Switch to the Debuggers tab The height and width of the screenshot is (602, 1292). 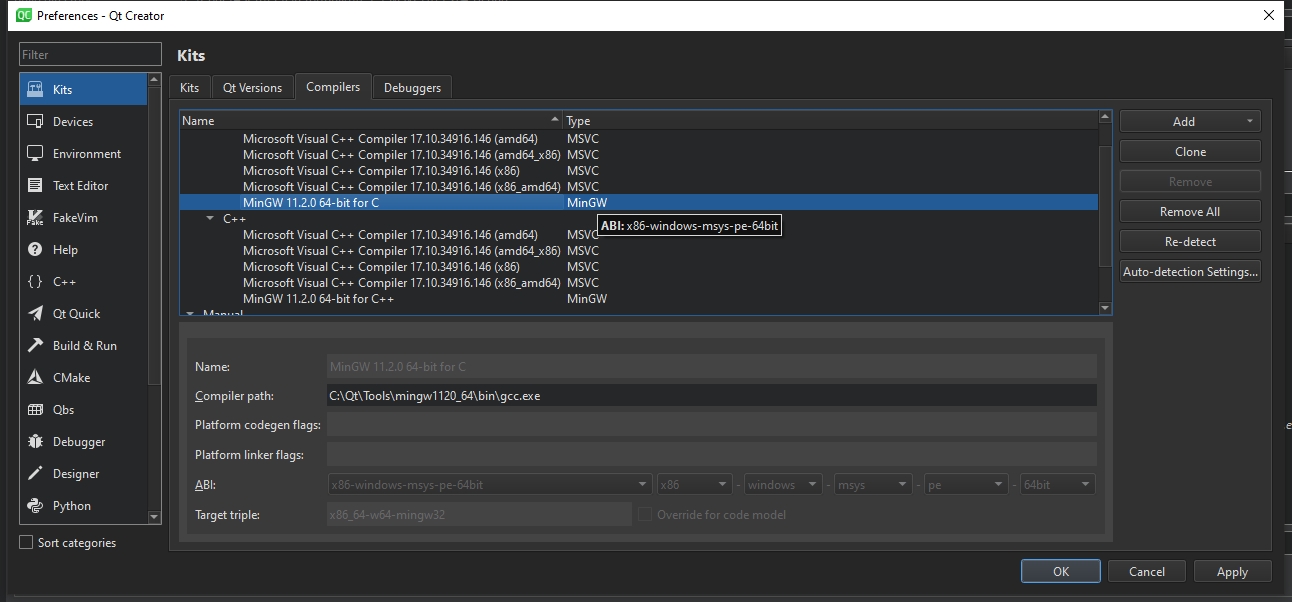[412, 88]
